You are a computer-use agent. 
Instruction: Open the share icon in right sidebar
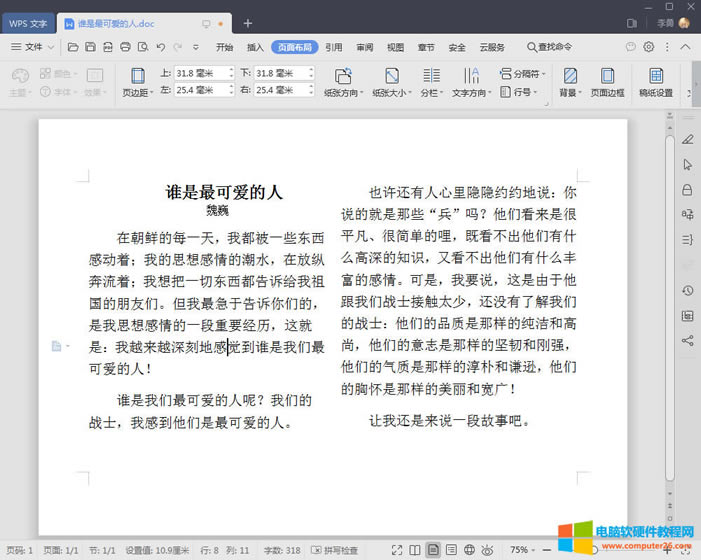pyautogui.click(x=687, y=340)
